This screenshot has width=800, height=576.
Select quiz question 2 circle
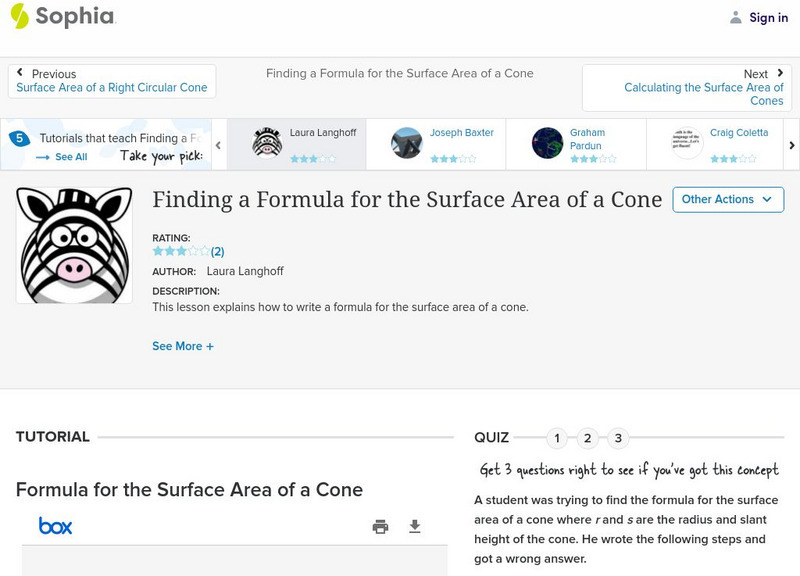pyautogui.click(x=588, y=438)
